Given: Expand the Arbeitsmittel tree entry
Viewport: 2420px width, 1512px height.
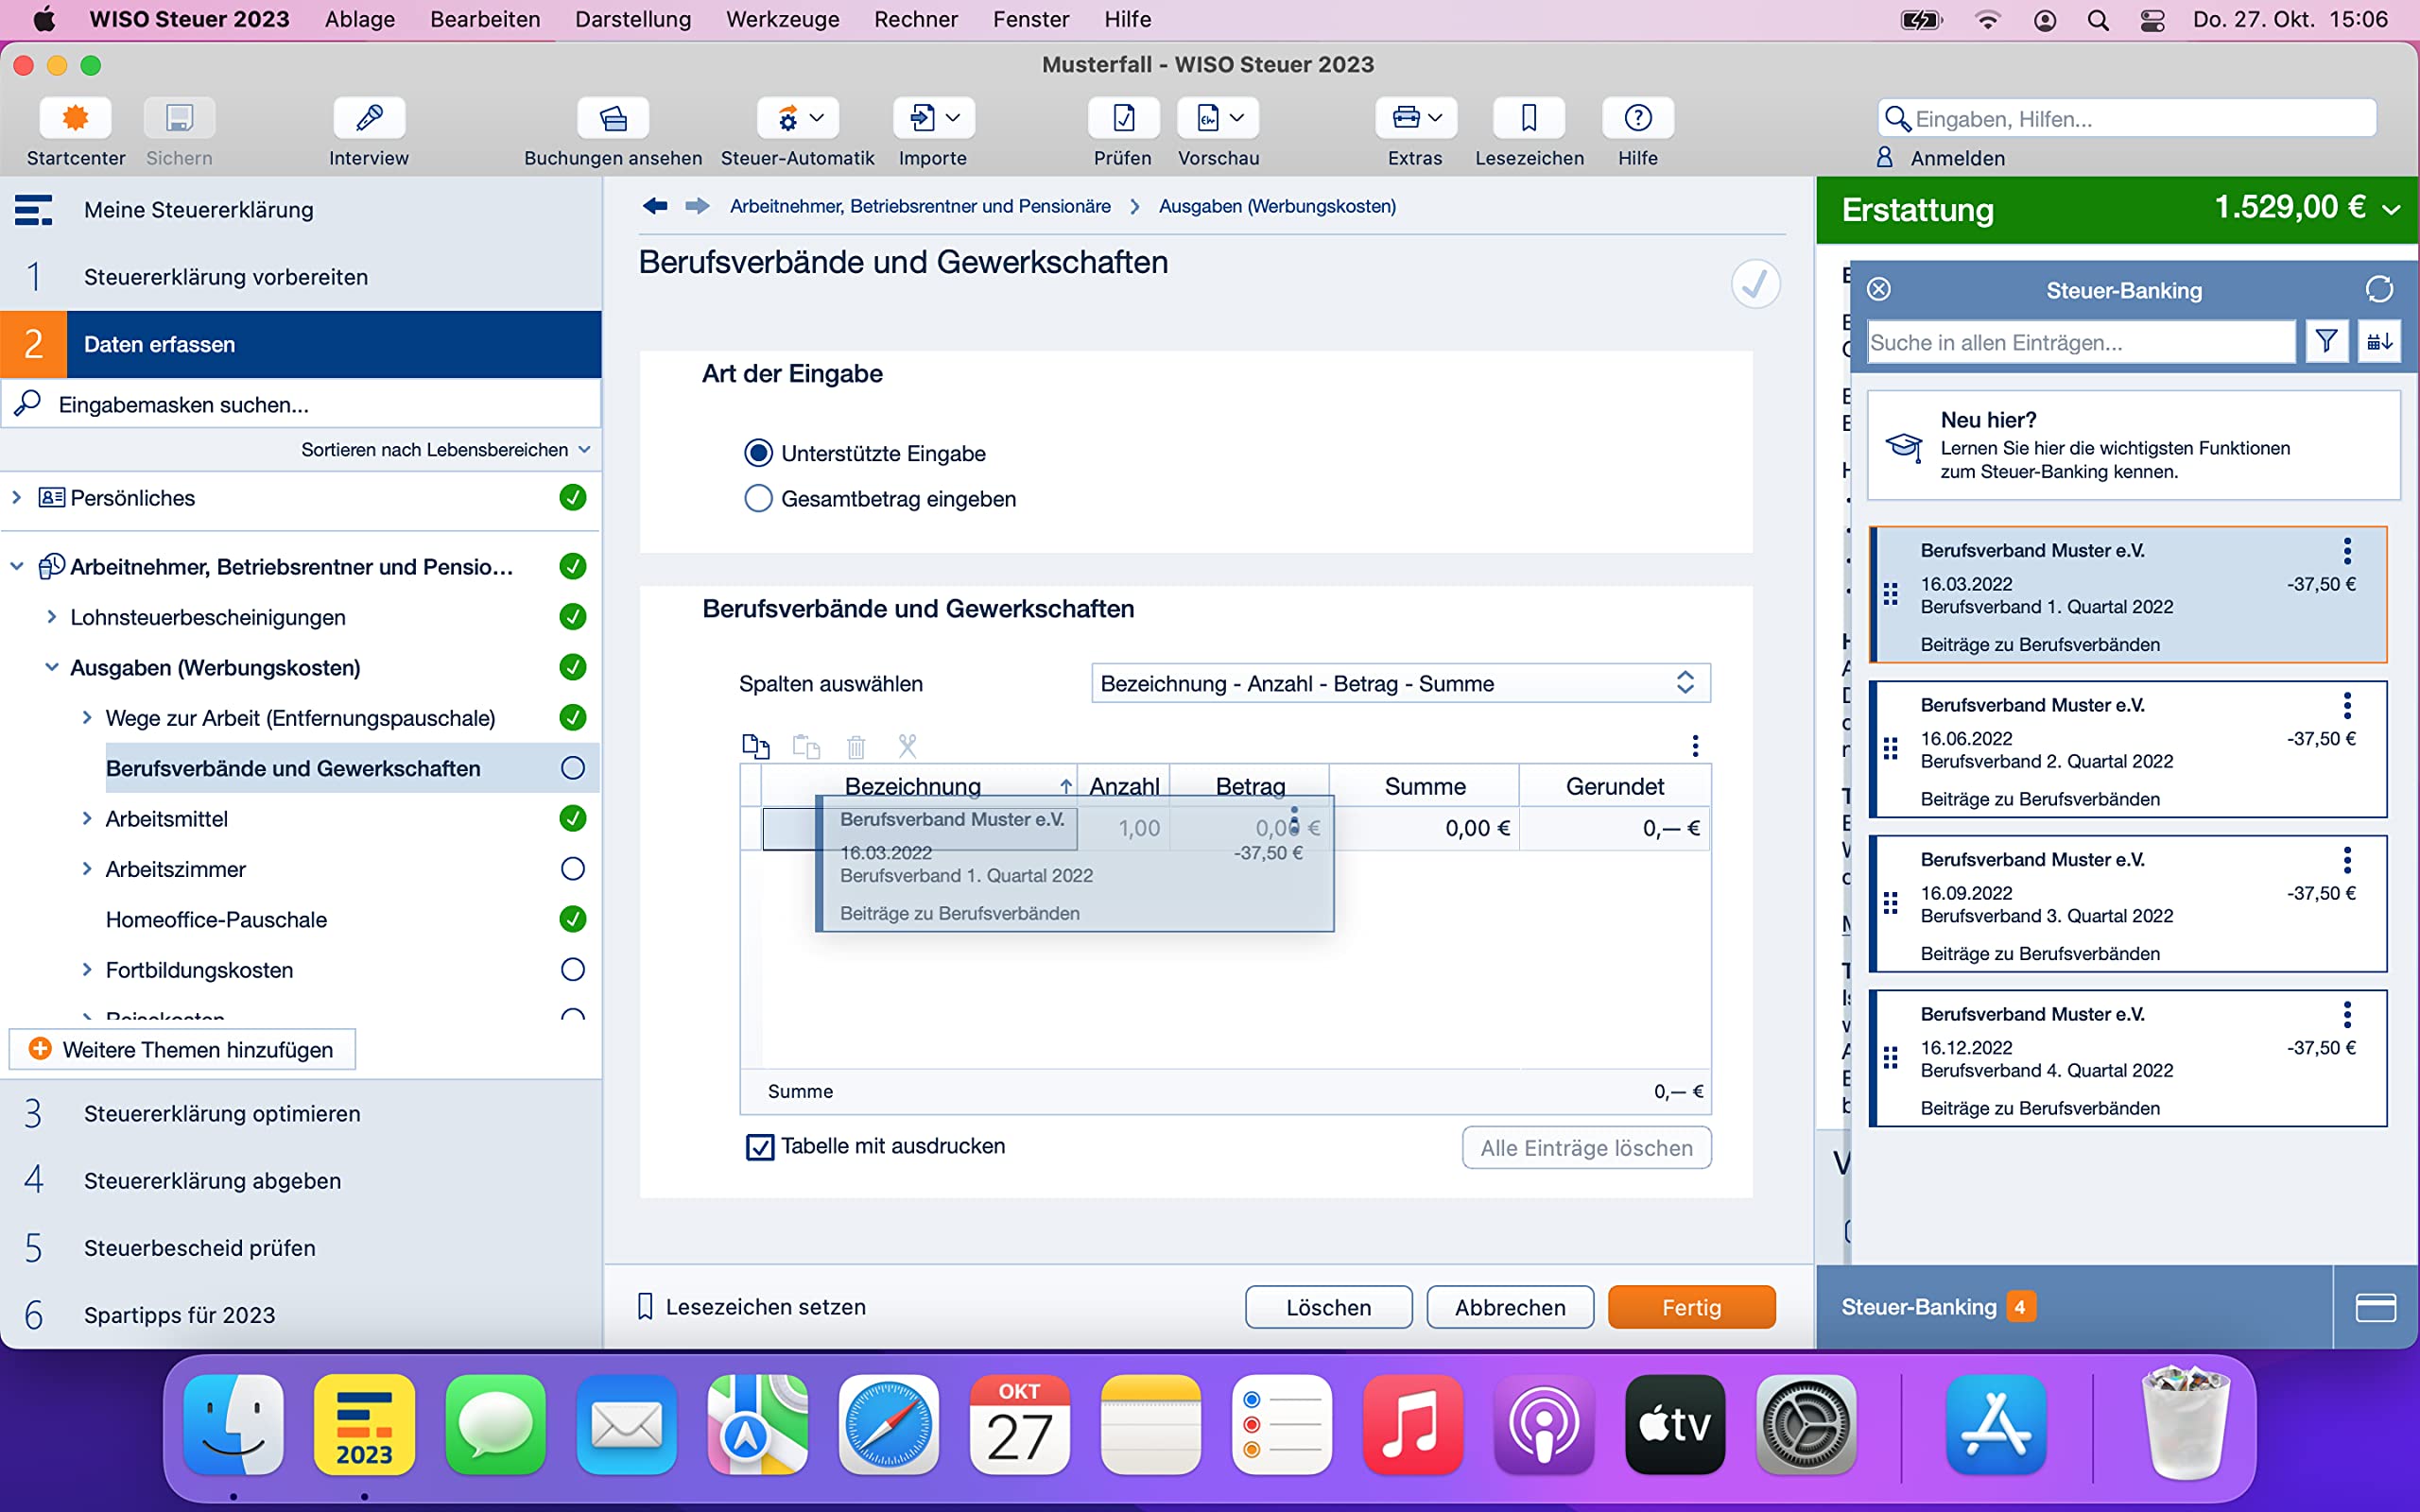Looking at the screenshot, I should 87,819.
